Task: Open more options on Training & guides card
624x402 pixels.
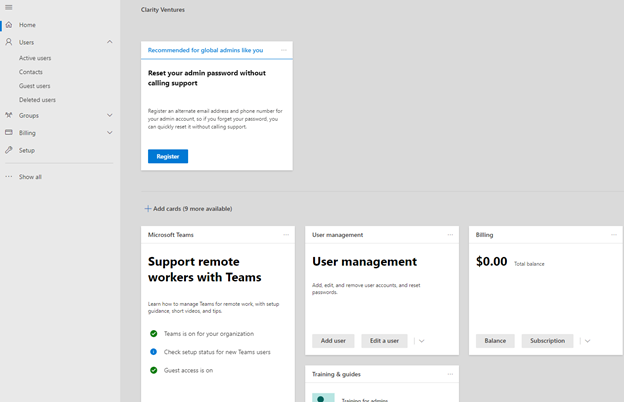Action: 450,374
